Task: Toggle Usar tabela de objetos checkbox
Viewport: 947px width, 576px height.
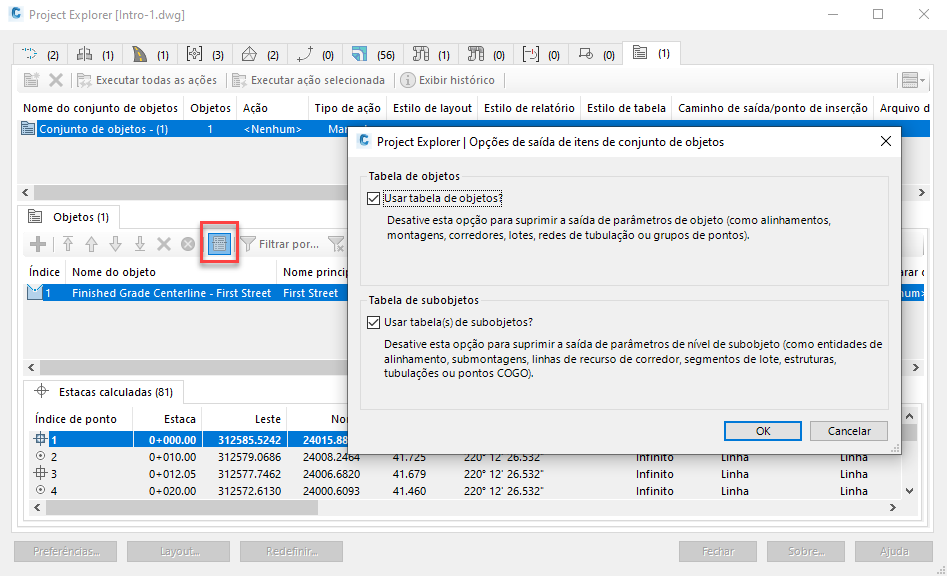Action: [x=373, y=199]
